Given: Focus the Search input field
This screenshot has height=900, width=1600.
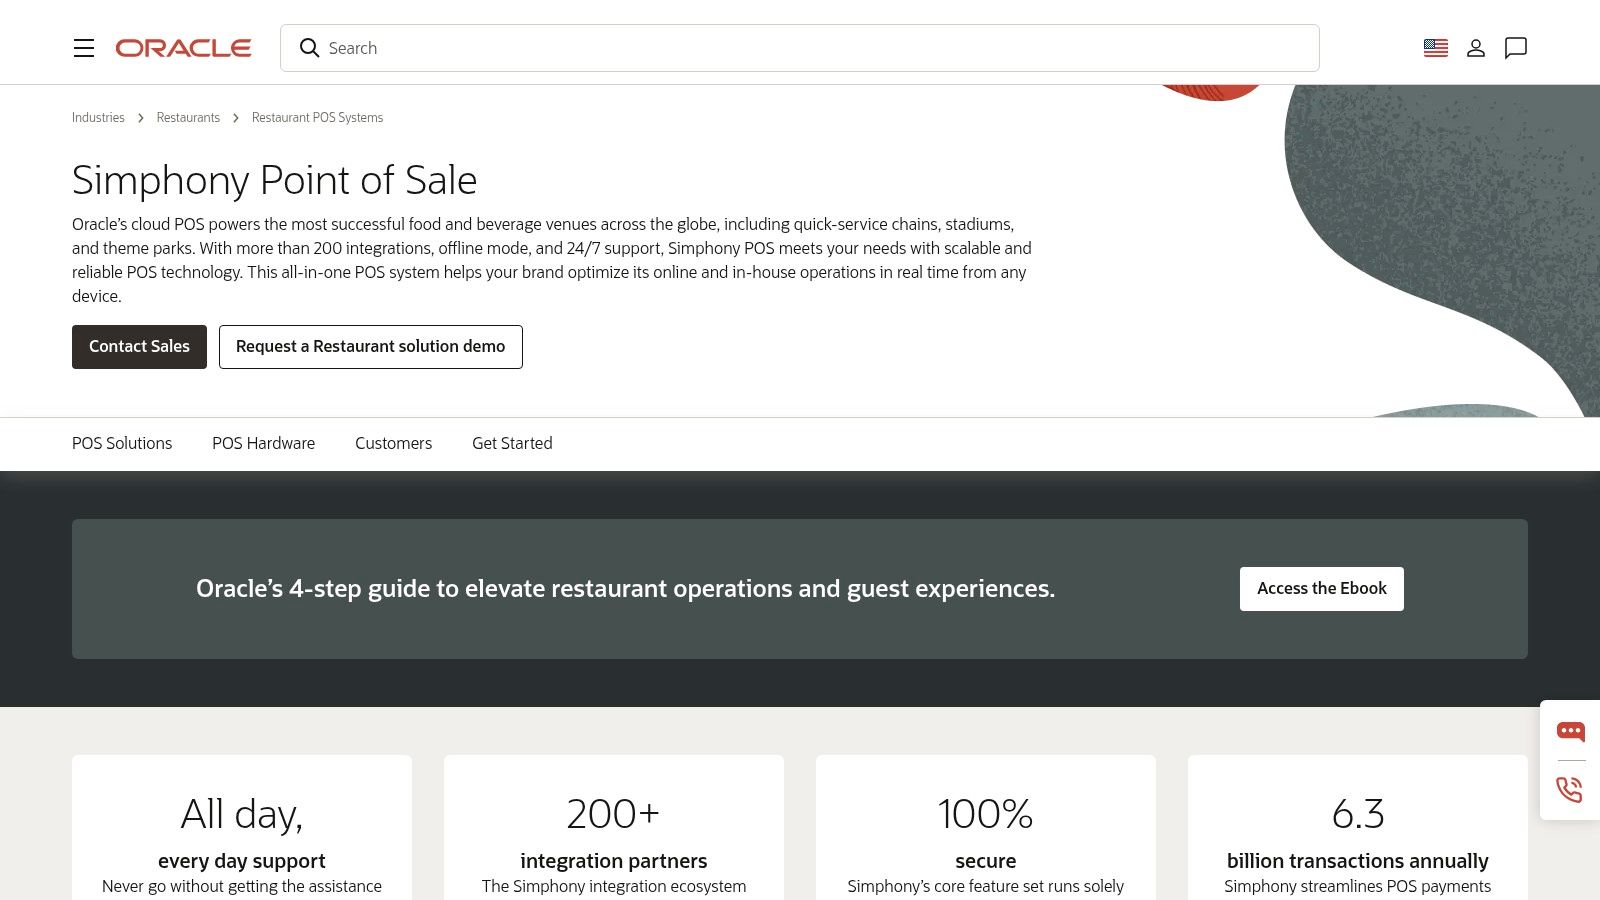Looking at the screenshot, I should click(x=800, y=48).
